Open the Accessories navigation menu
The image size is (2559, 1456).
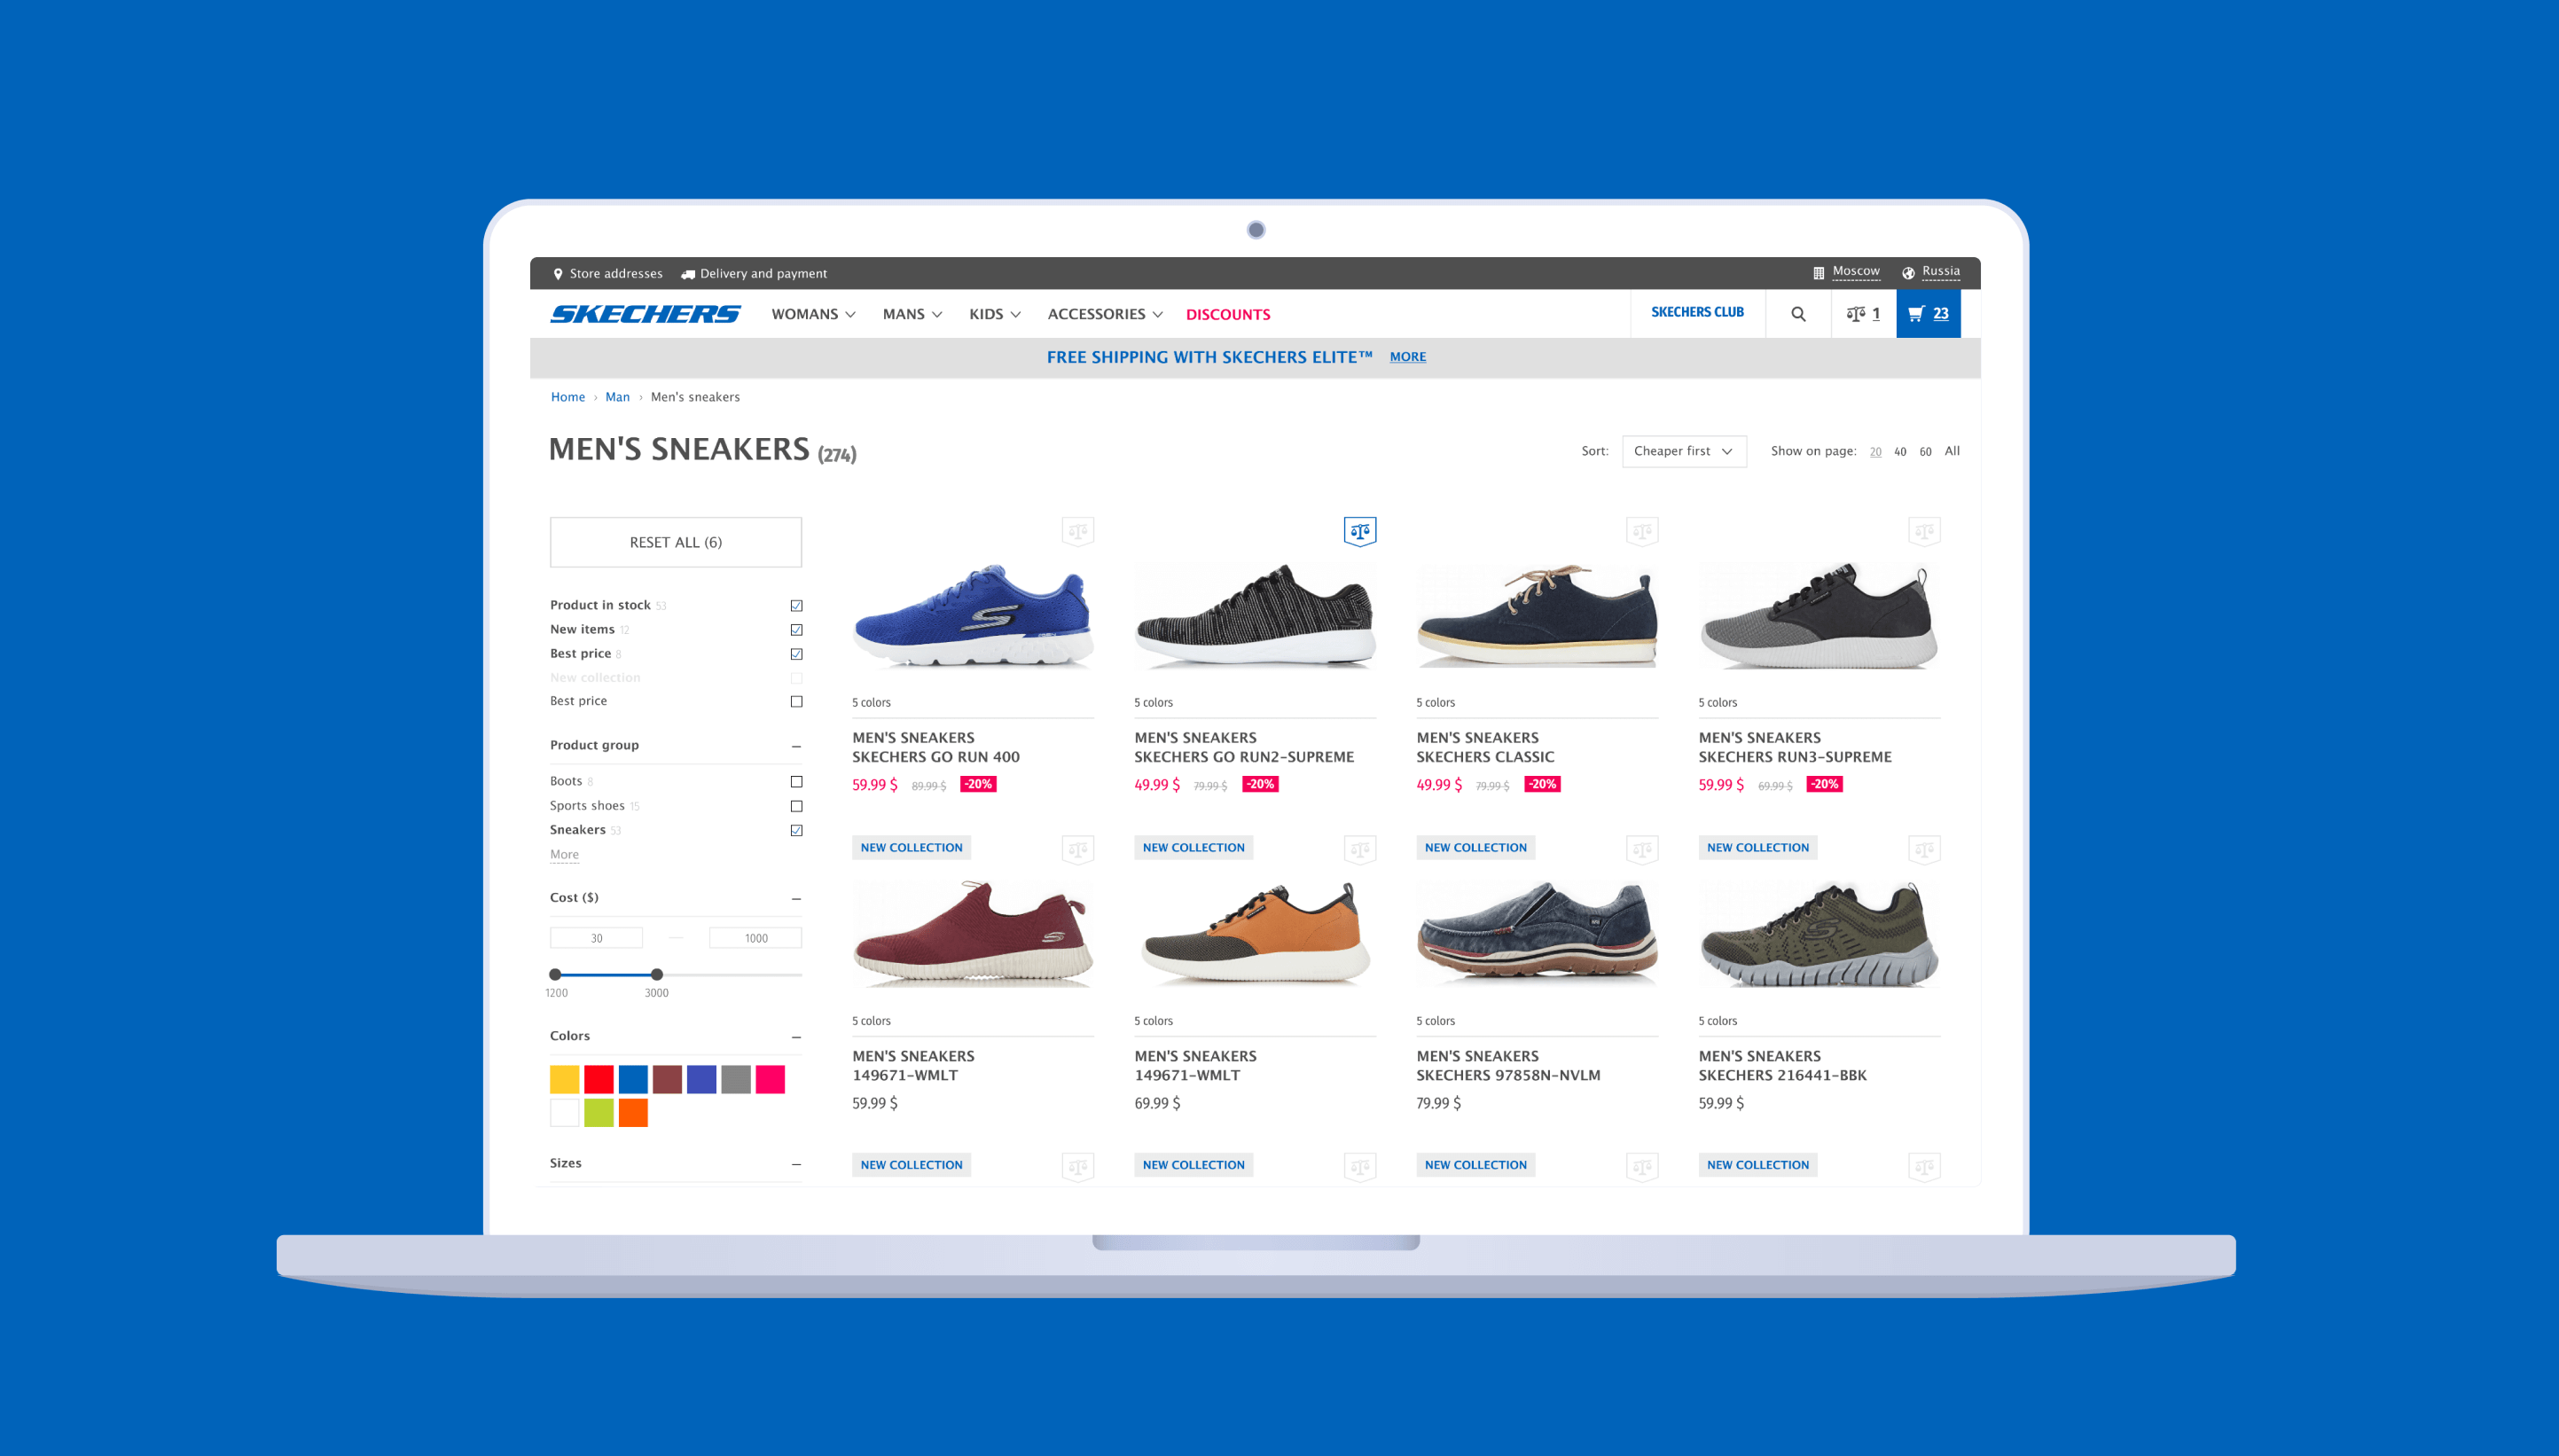1104,314
